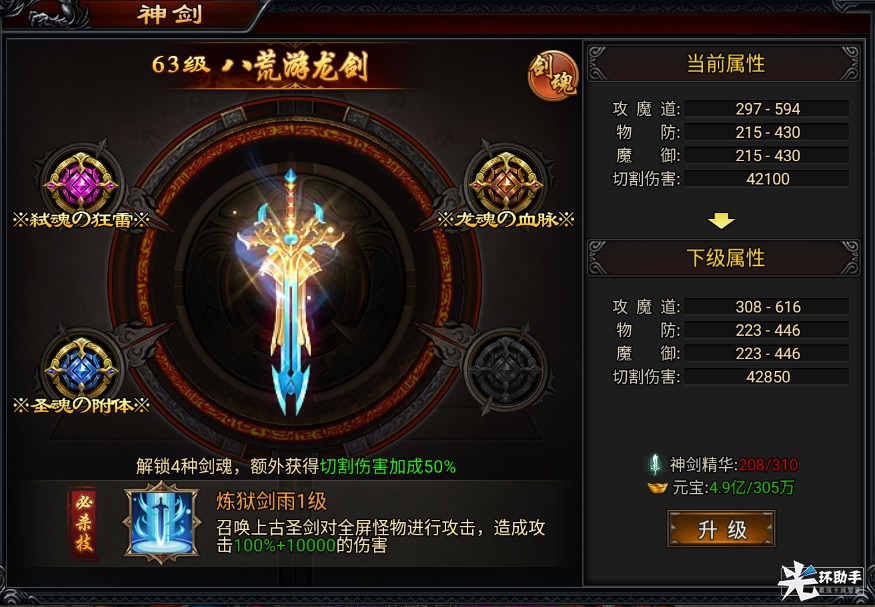This screenshot has height=607, width=875.
Task: Select the 神剑 tab title
Action: [x=170, y=15]
